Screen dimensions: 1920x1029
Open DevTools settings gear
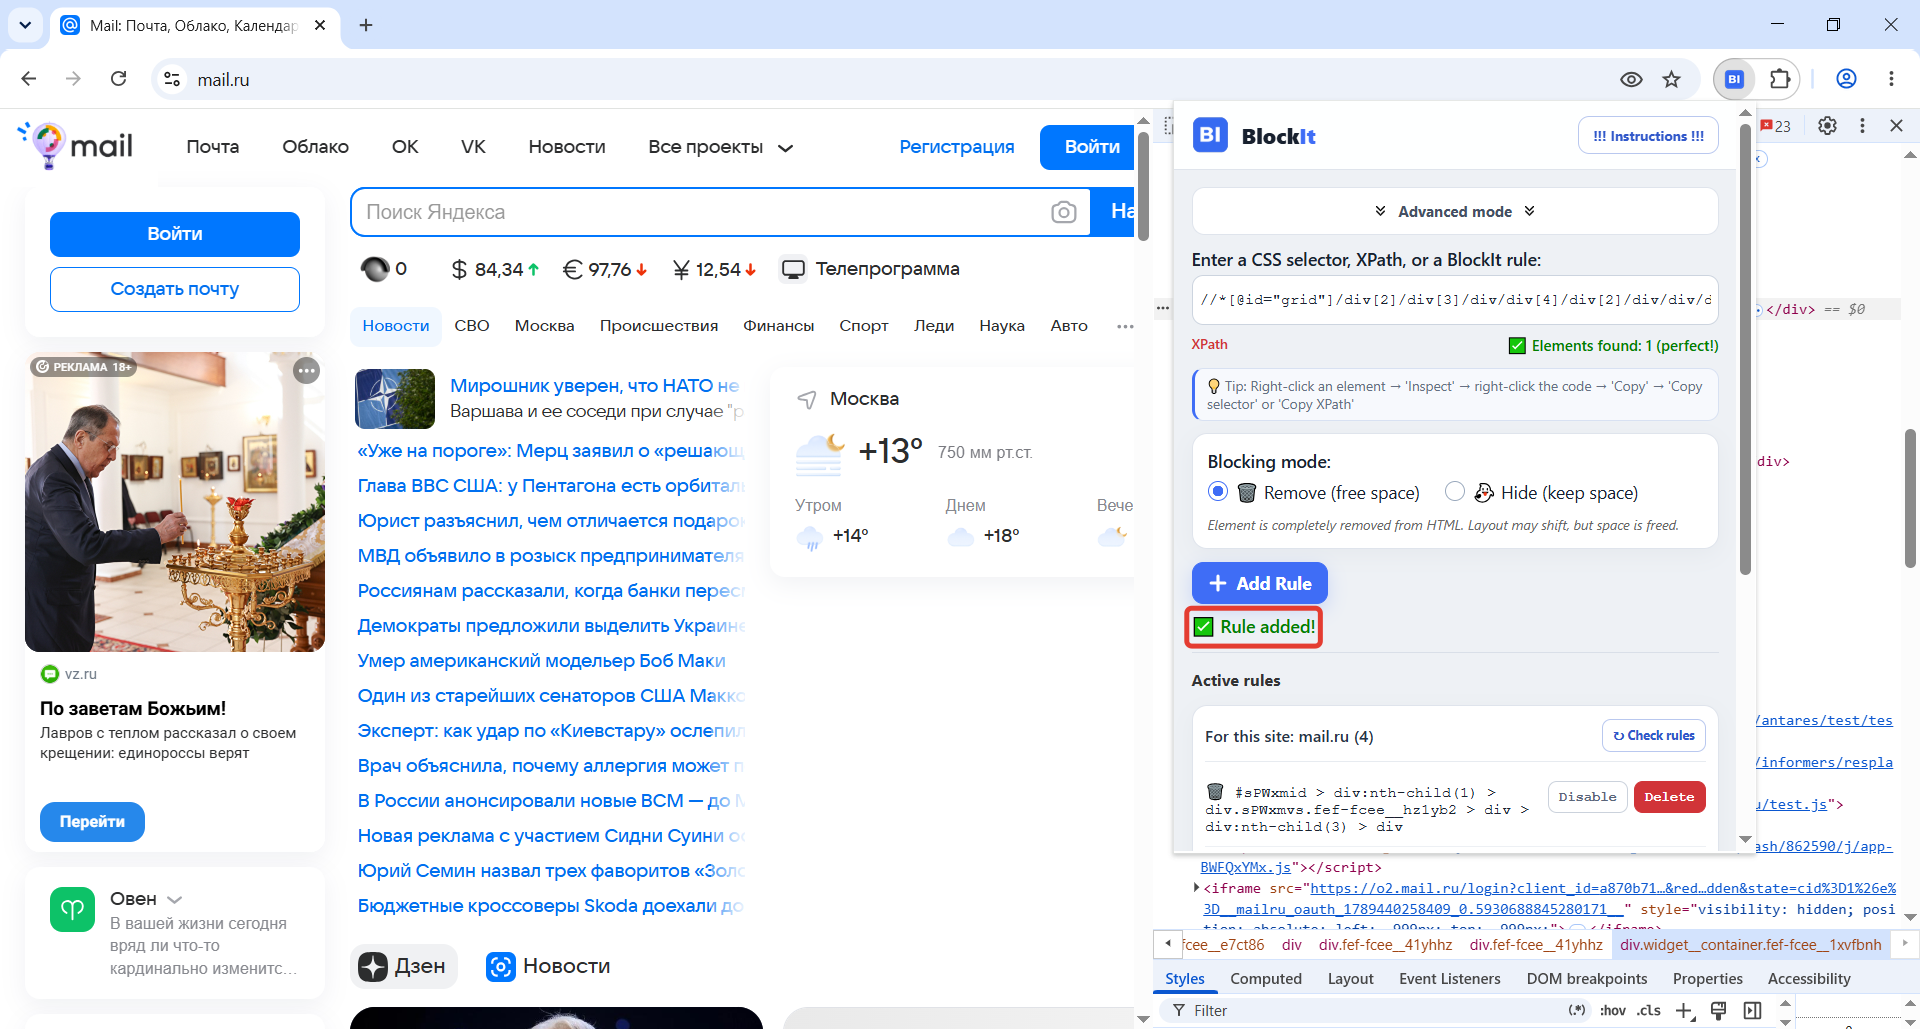click(1827, 126)
